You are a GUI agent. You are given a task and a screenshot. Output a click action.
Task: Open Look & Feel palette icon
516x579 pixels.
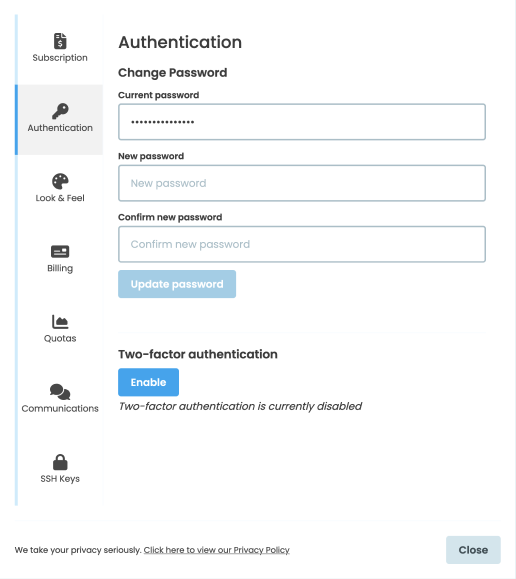60,181
